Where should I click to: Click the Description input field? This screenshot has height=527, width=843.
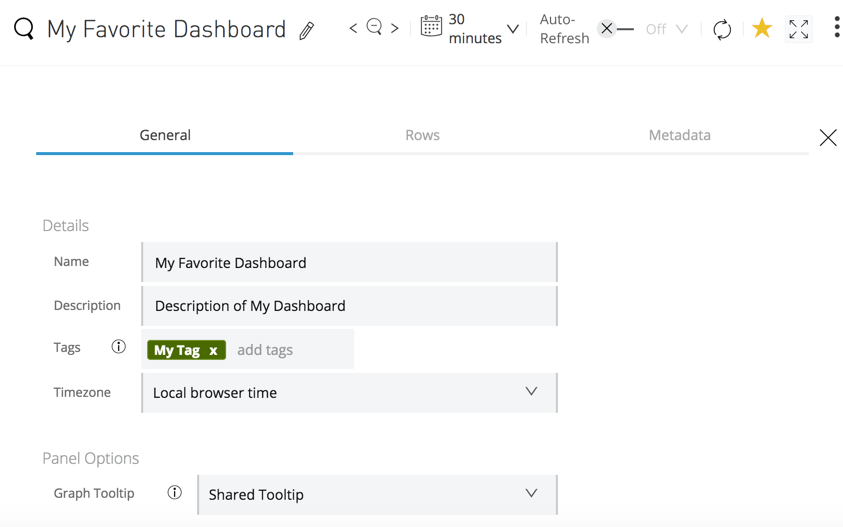(349, 306)
